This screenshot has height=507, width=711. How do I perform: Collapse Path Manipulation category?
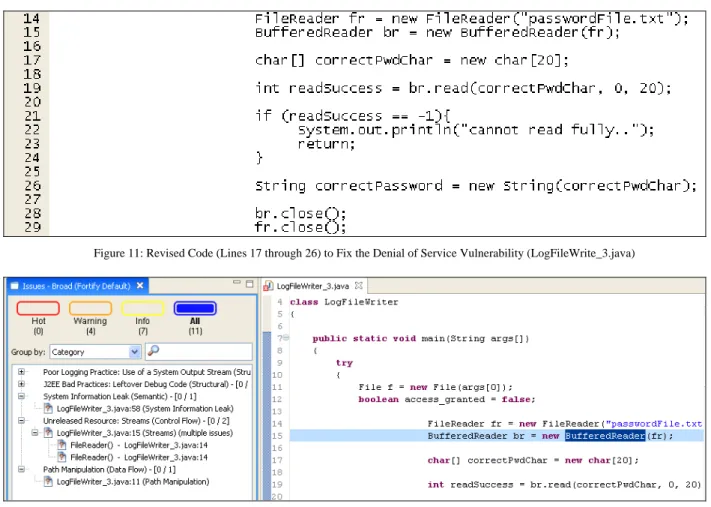pos(21,469)
